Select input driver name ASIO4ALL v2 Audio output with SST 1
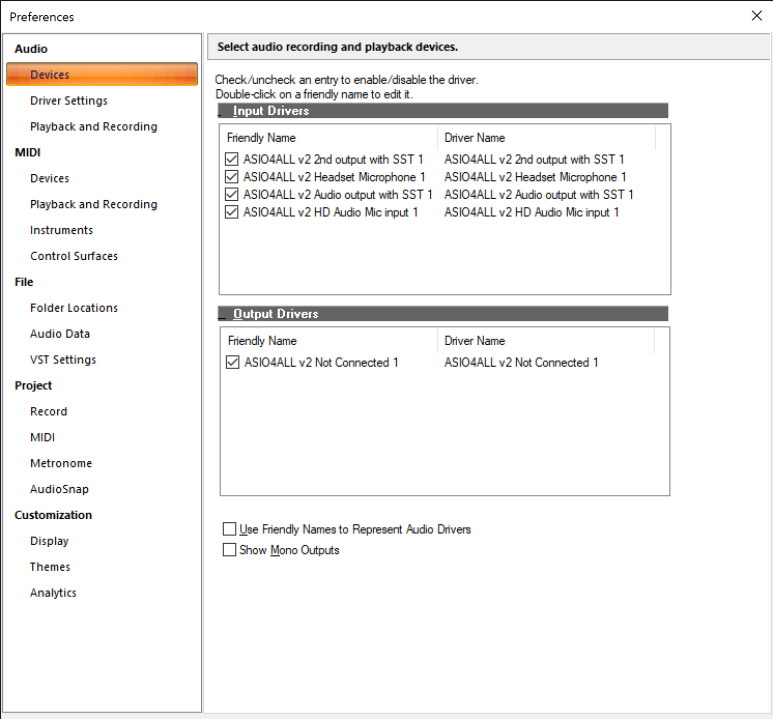 tap(539, 194)
